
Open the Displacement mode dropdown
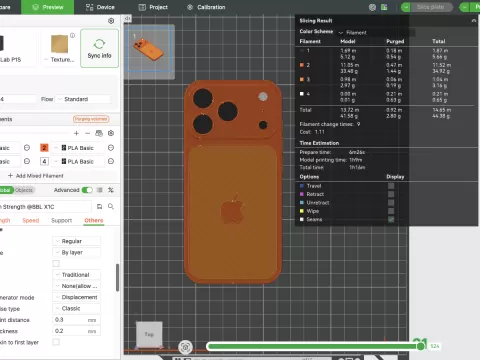(x=76, y=297)
